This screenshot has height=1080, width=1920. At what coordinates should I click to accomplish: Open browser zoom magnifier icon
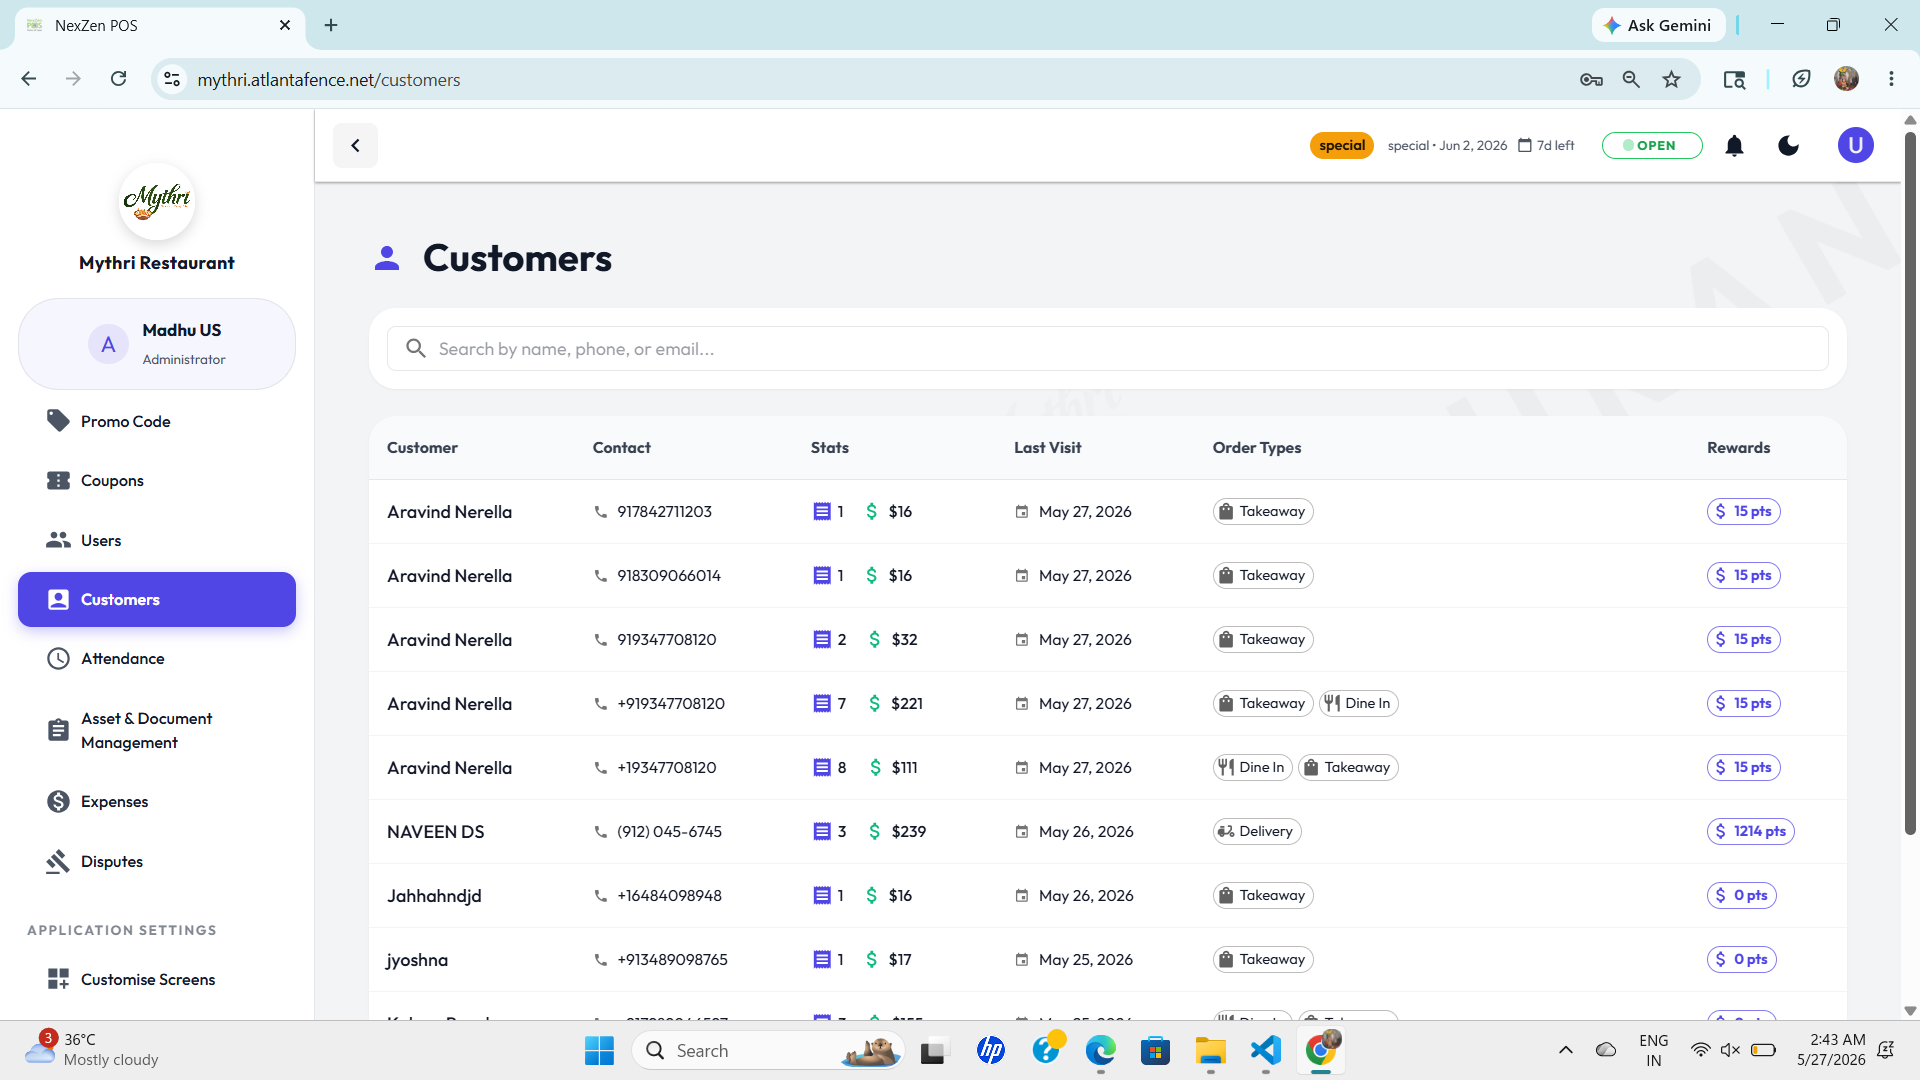pos(1631,79)
